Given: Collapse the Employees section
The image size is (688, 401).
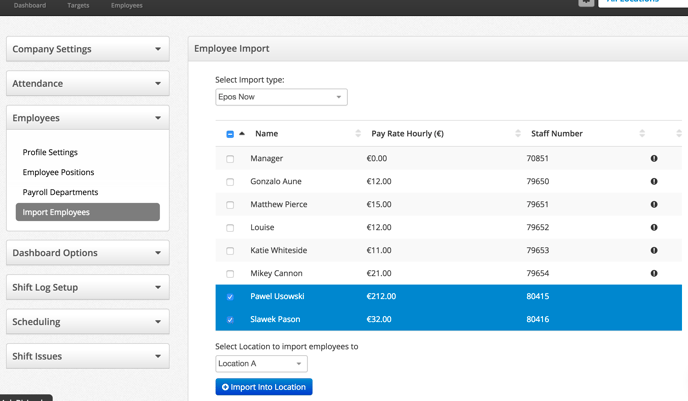Looking at the screenshot, I should 88,118.
